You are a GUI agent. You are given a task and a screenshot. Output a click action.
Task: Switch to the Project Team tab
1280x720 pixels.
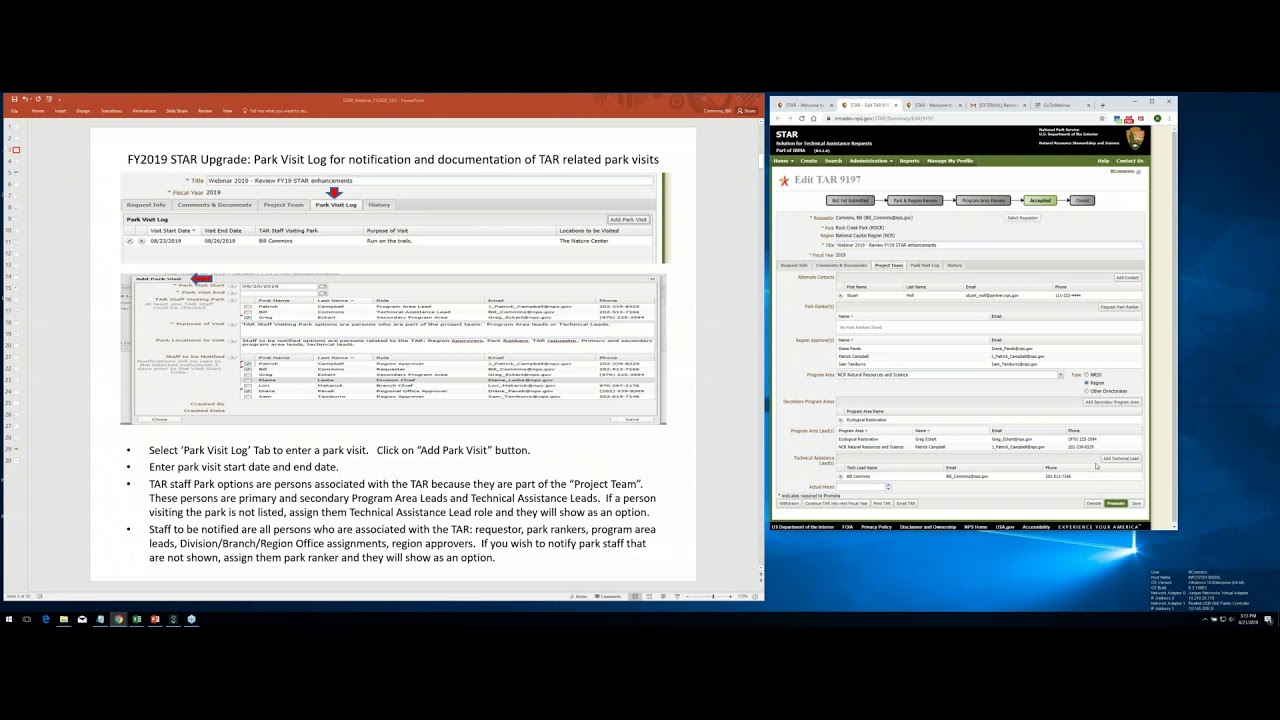click(889, 265)
